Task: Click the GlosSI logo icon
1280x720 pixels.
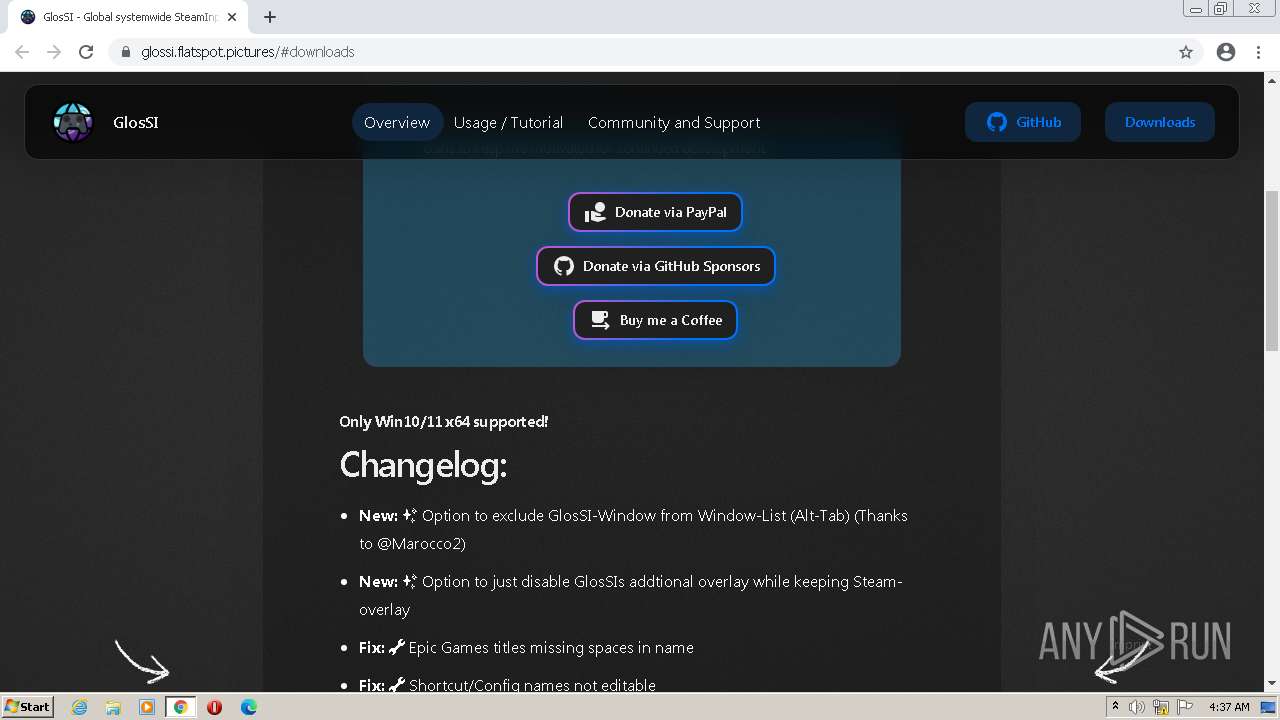Action: coord(73,122)
